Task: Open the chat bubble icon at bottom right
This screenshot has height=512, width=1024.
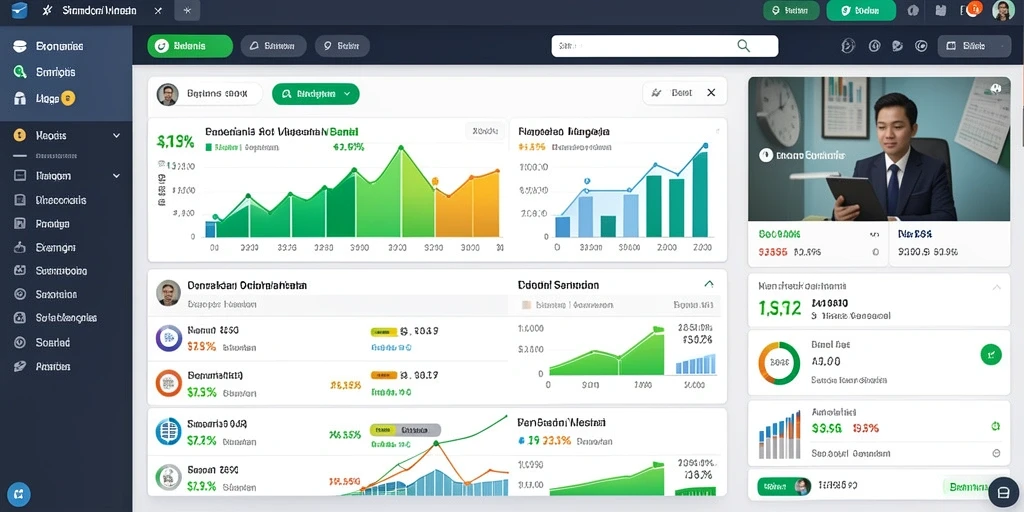Action: pos(1003,492)
